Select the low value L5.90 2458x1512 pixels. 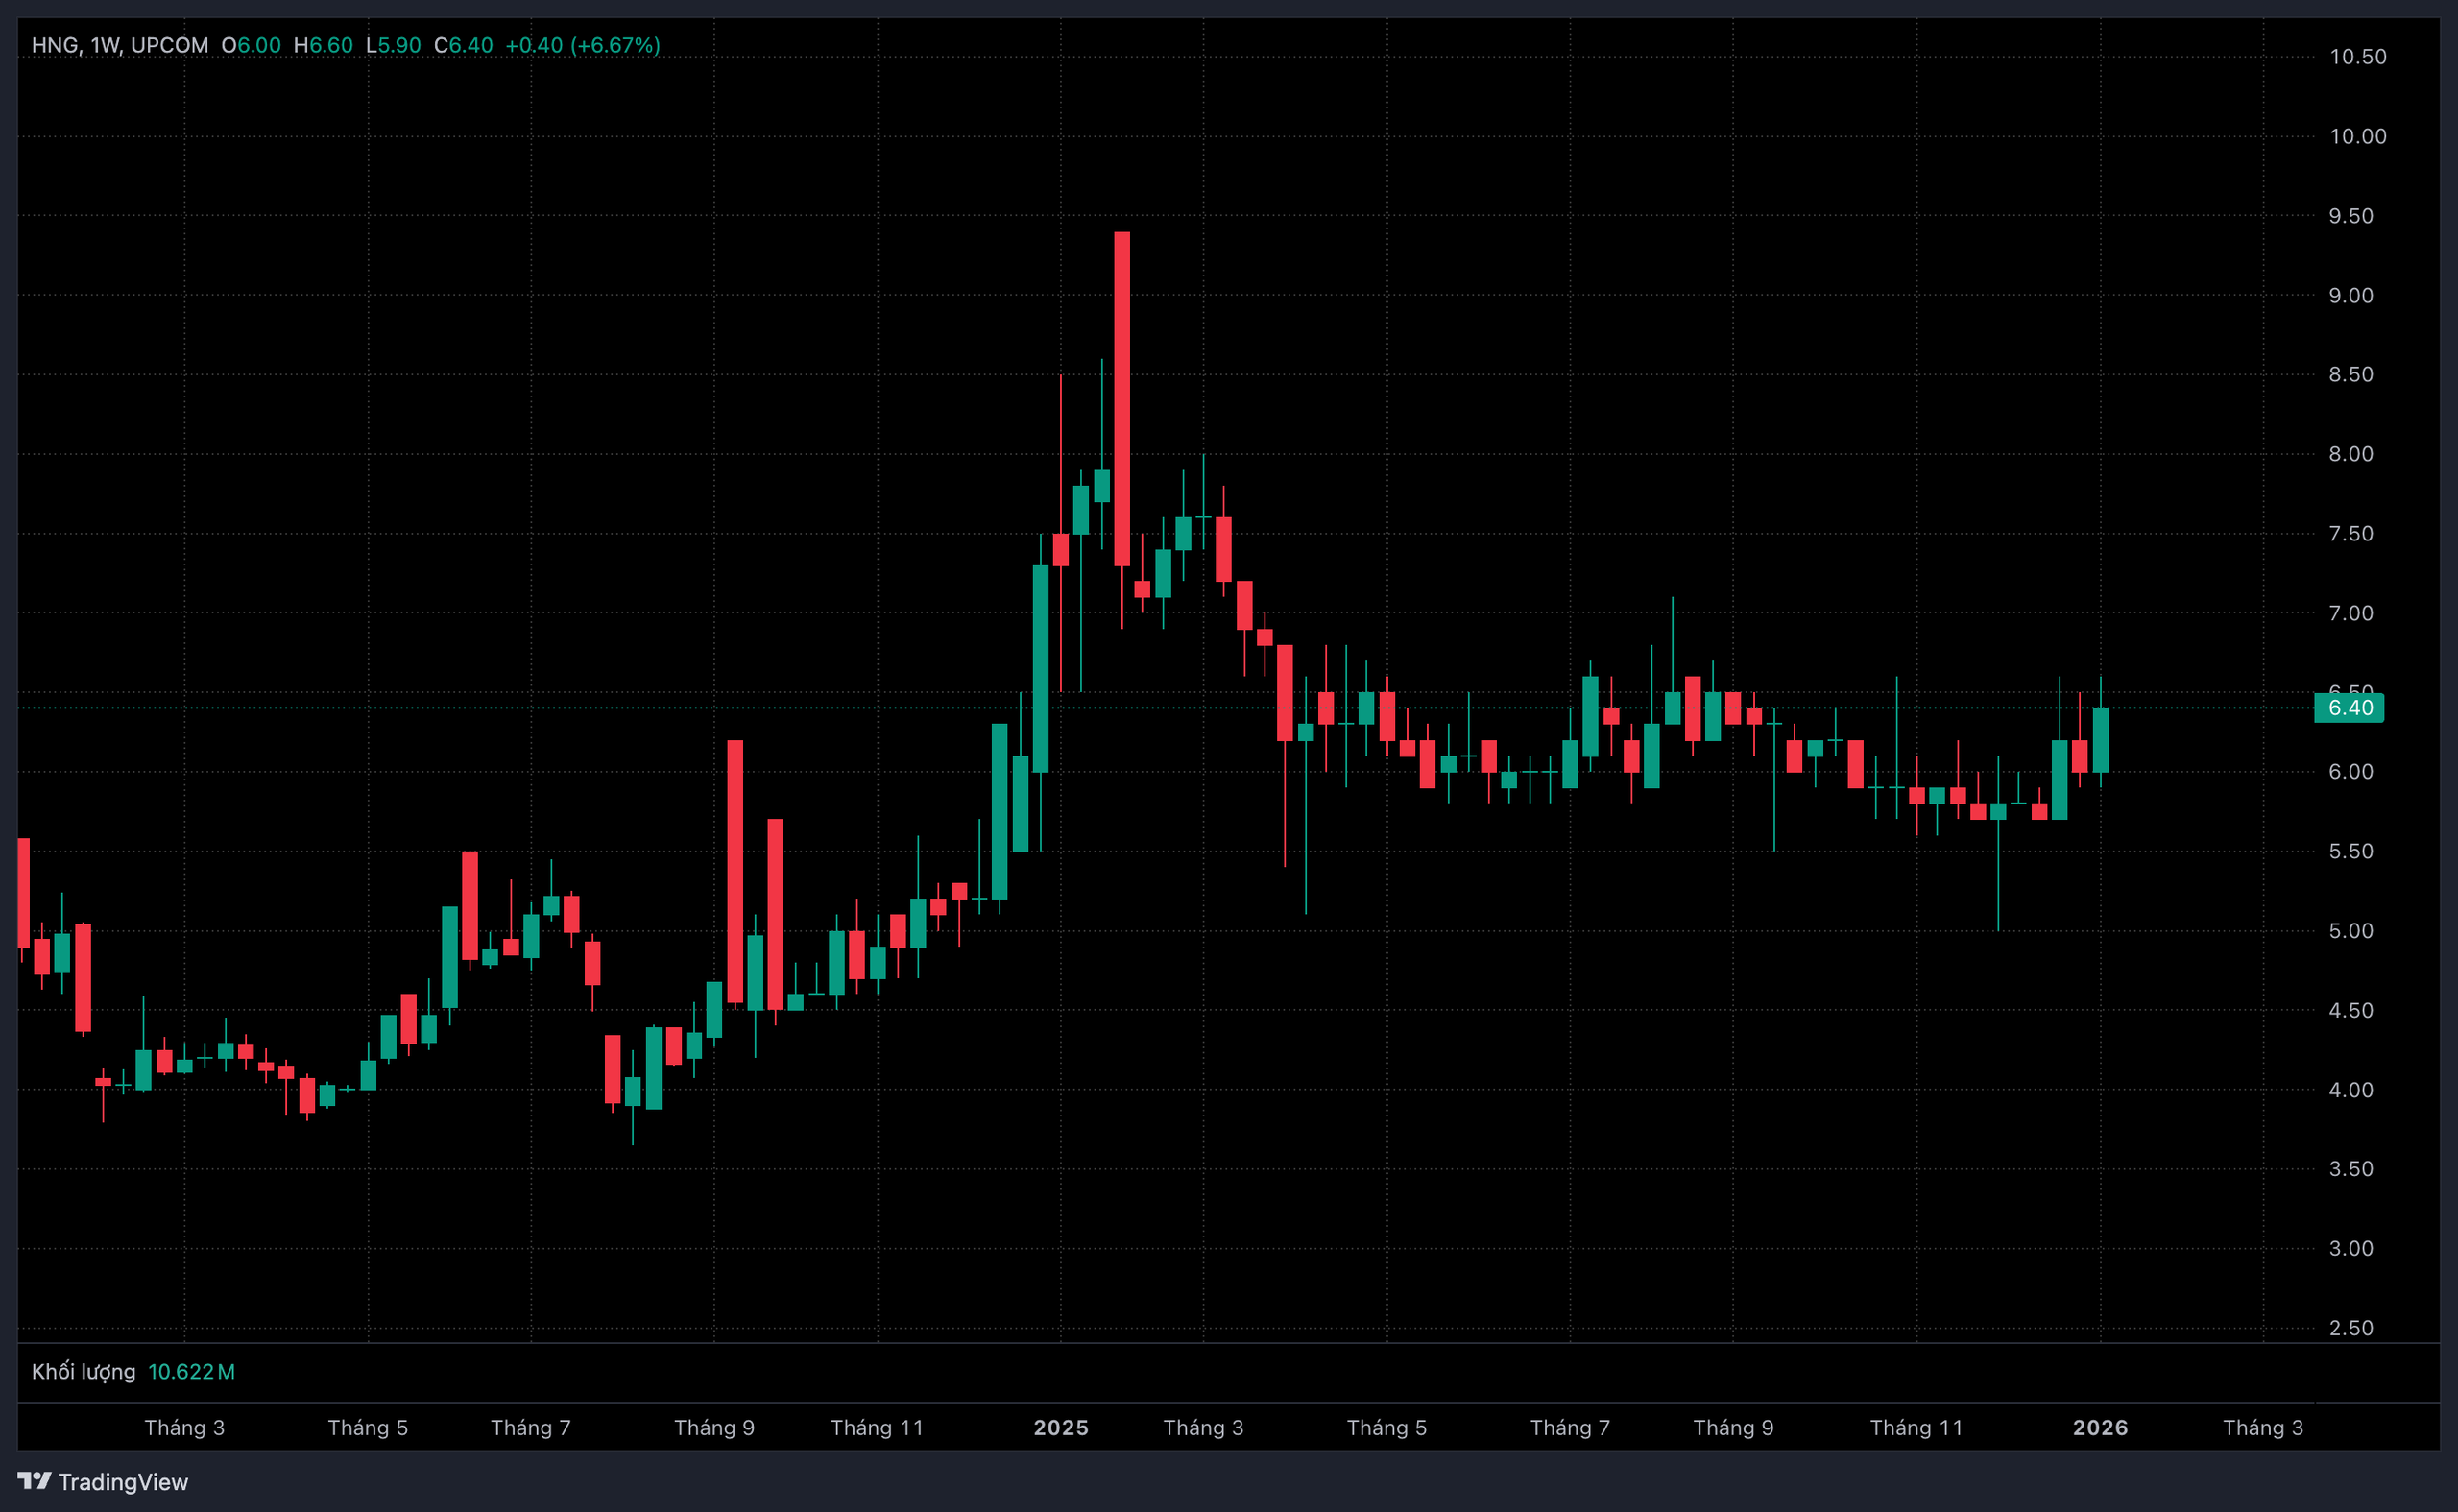click(393, 45)
